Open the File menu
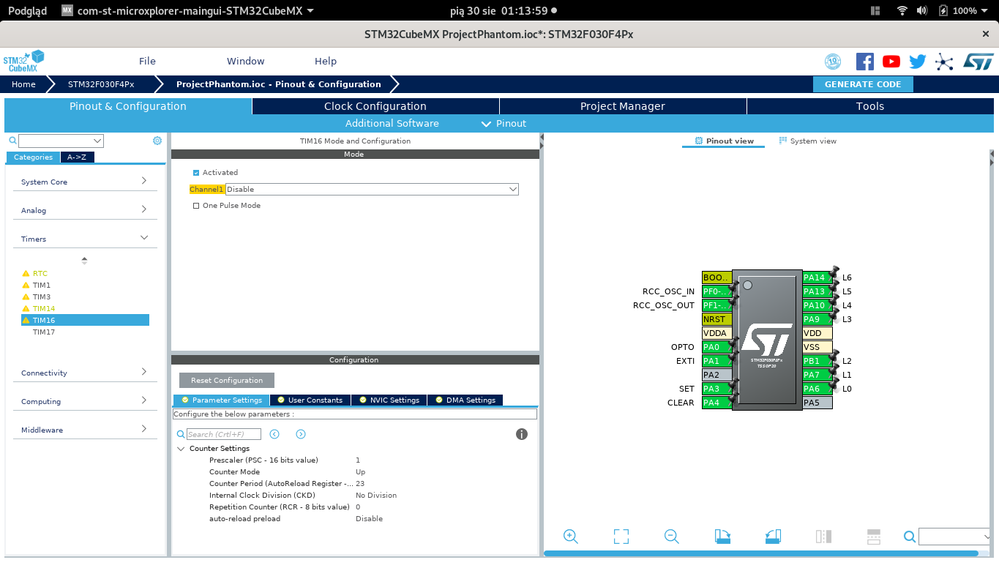This screenshot has width=999, height=563. (147, 61)
